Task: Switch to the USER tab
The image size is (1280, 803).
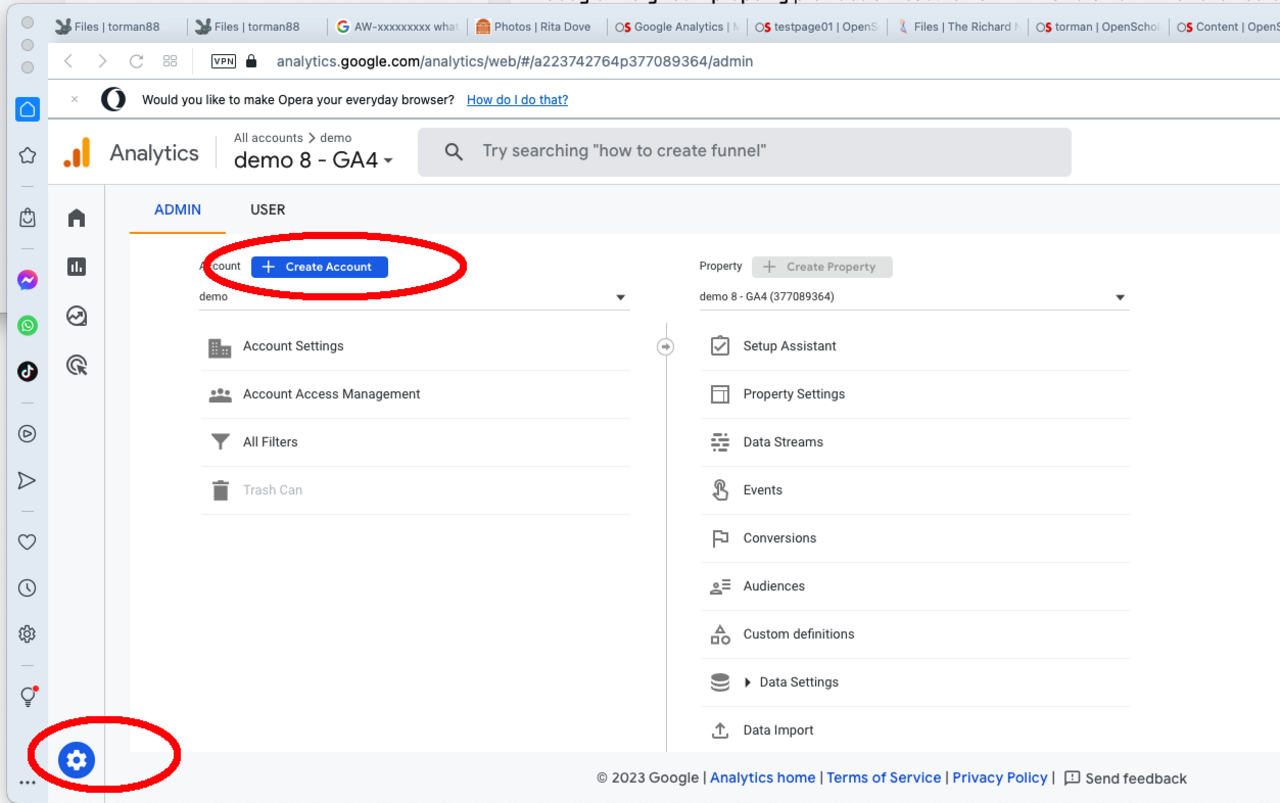Action: pyautogui.click(x=267, y=210)
